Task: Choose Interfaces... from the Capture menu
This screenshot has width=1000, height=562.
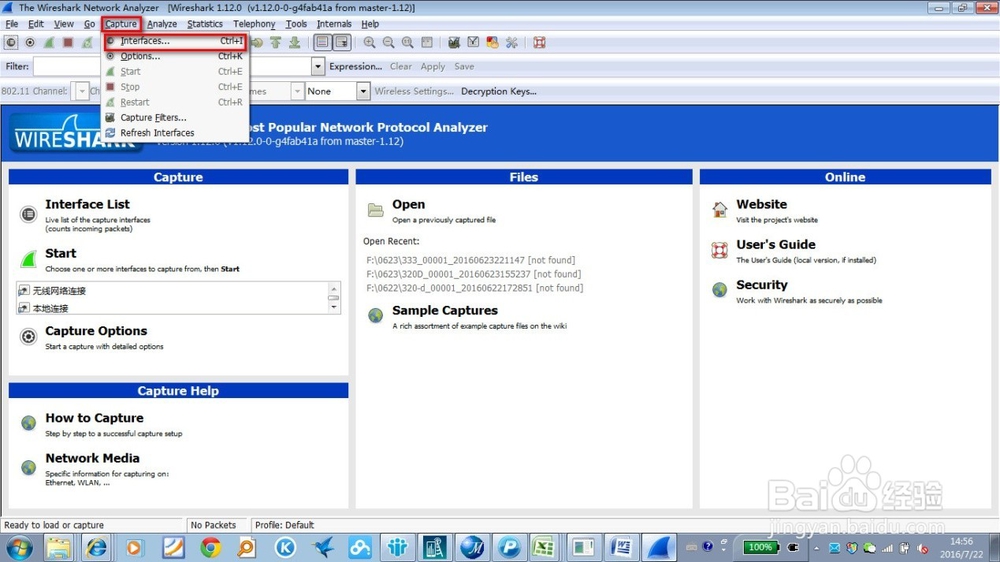Action: tap(175, 41)
